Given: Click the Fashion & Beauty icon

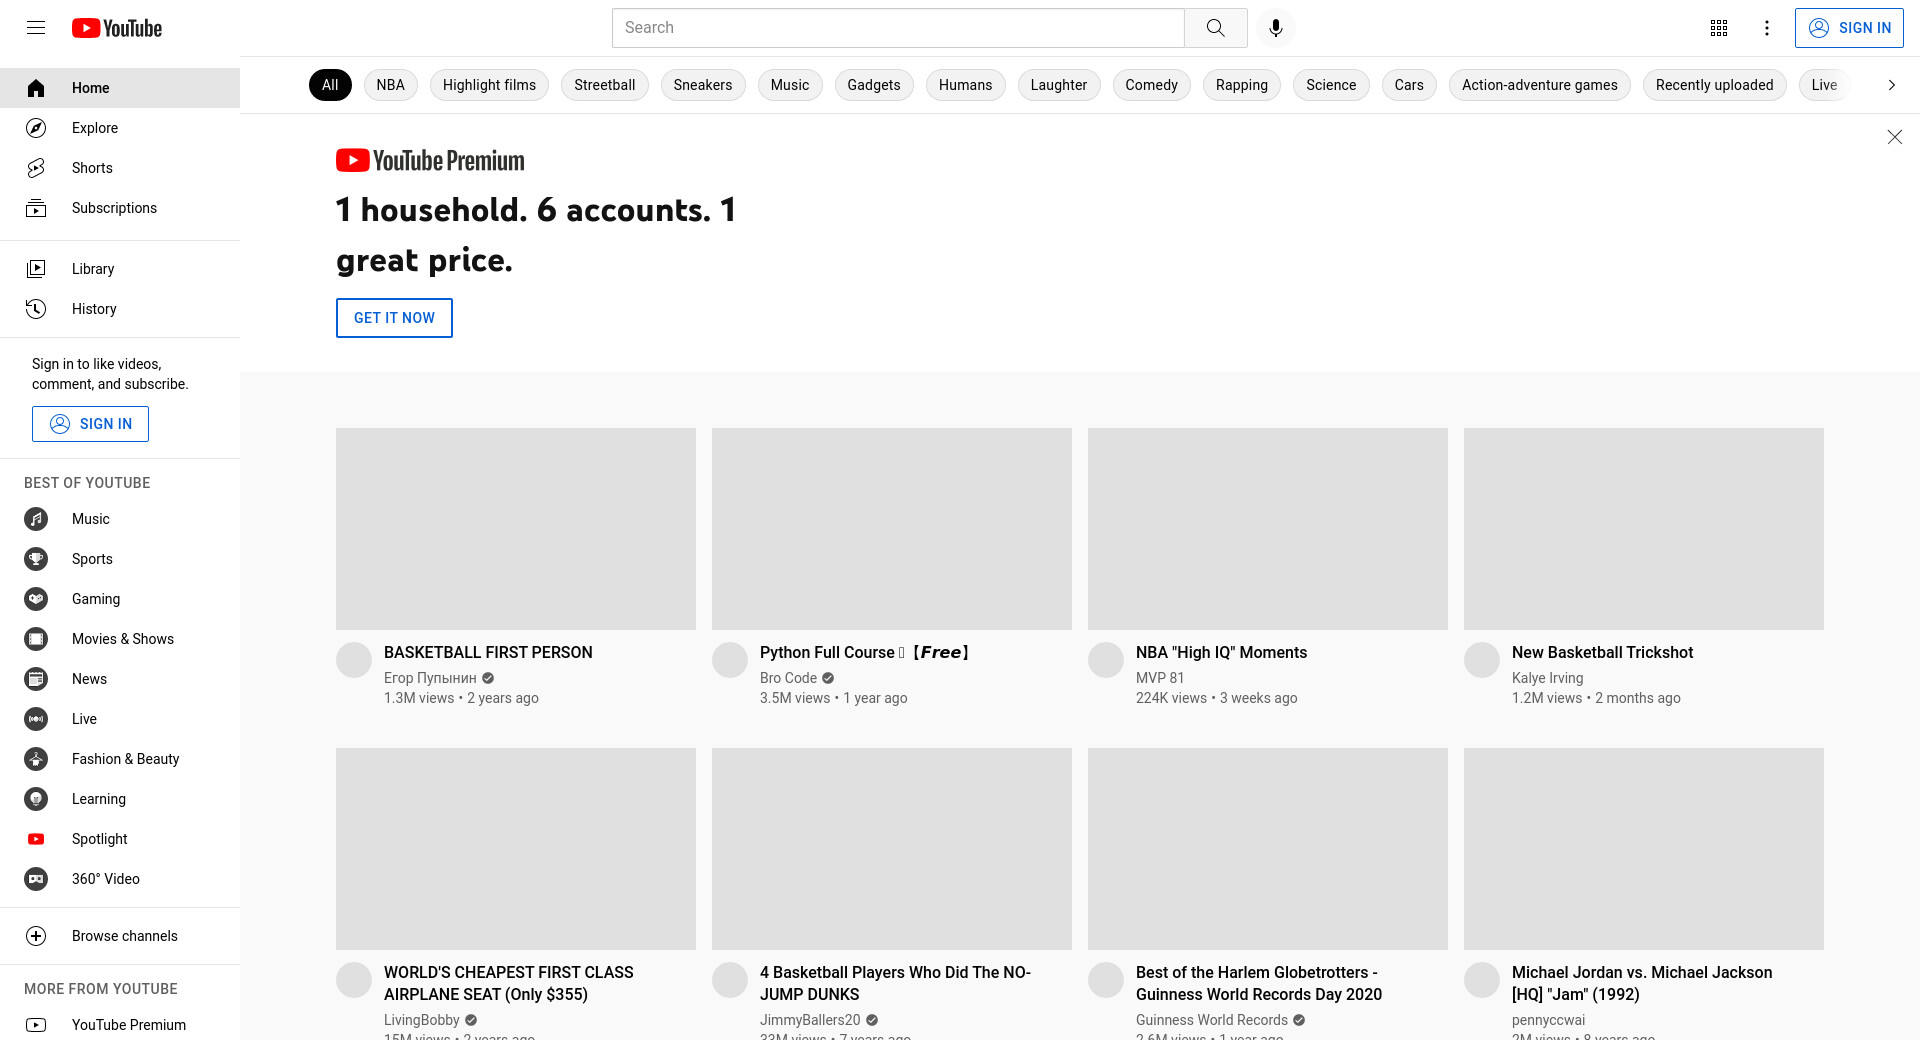Looking at the screenshot, I should click(36, 759).
